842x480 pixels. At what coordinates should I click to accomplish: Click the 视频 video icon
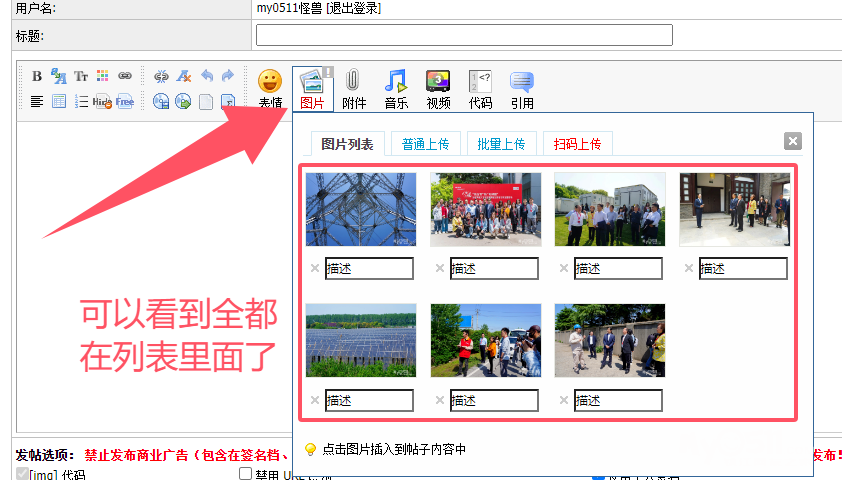[x=438, y=87]
